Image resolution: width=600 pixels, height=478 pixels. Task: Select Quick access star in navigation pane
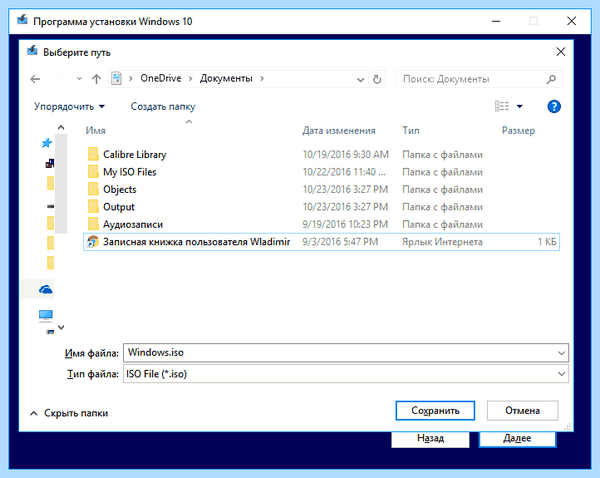click(47, 143)
